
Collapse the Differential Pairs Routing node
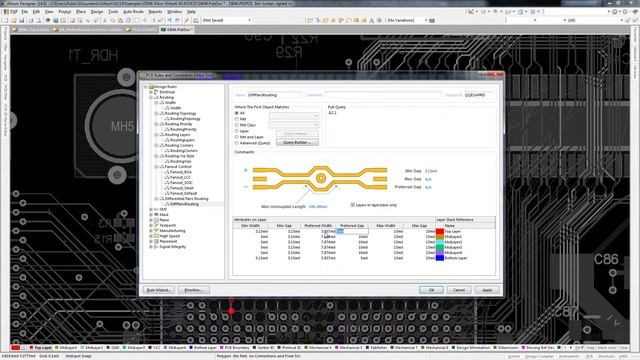tap(156, 199)
